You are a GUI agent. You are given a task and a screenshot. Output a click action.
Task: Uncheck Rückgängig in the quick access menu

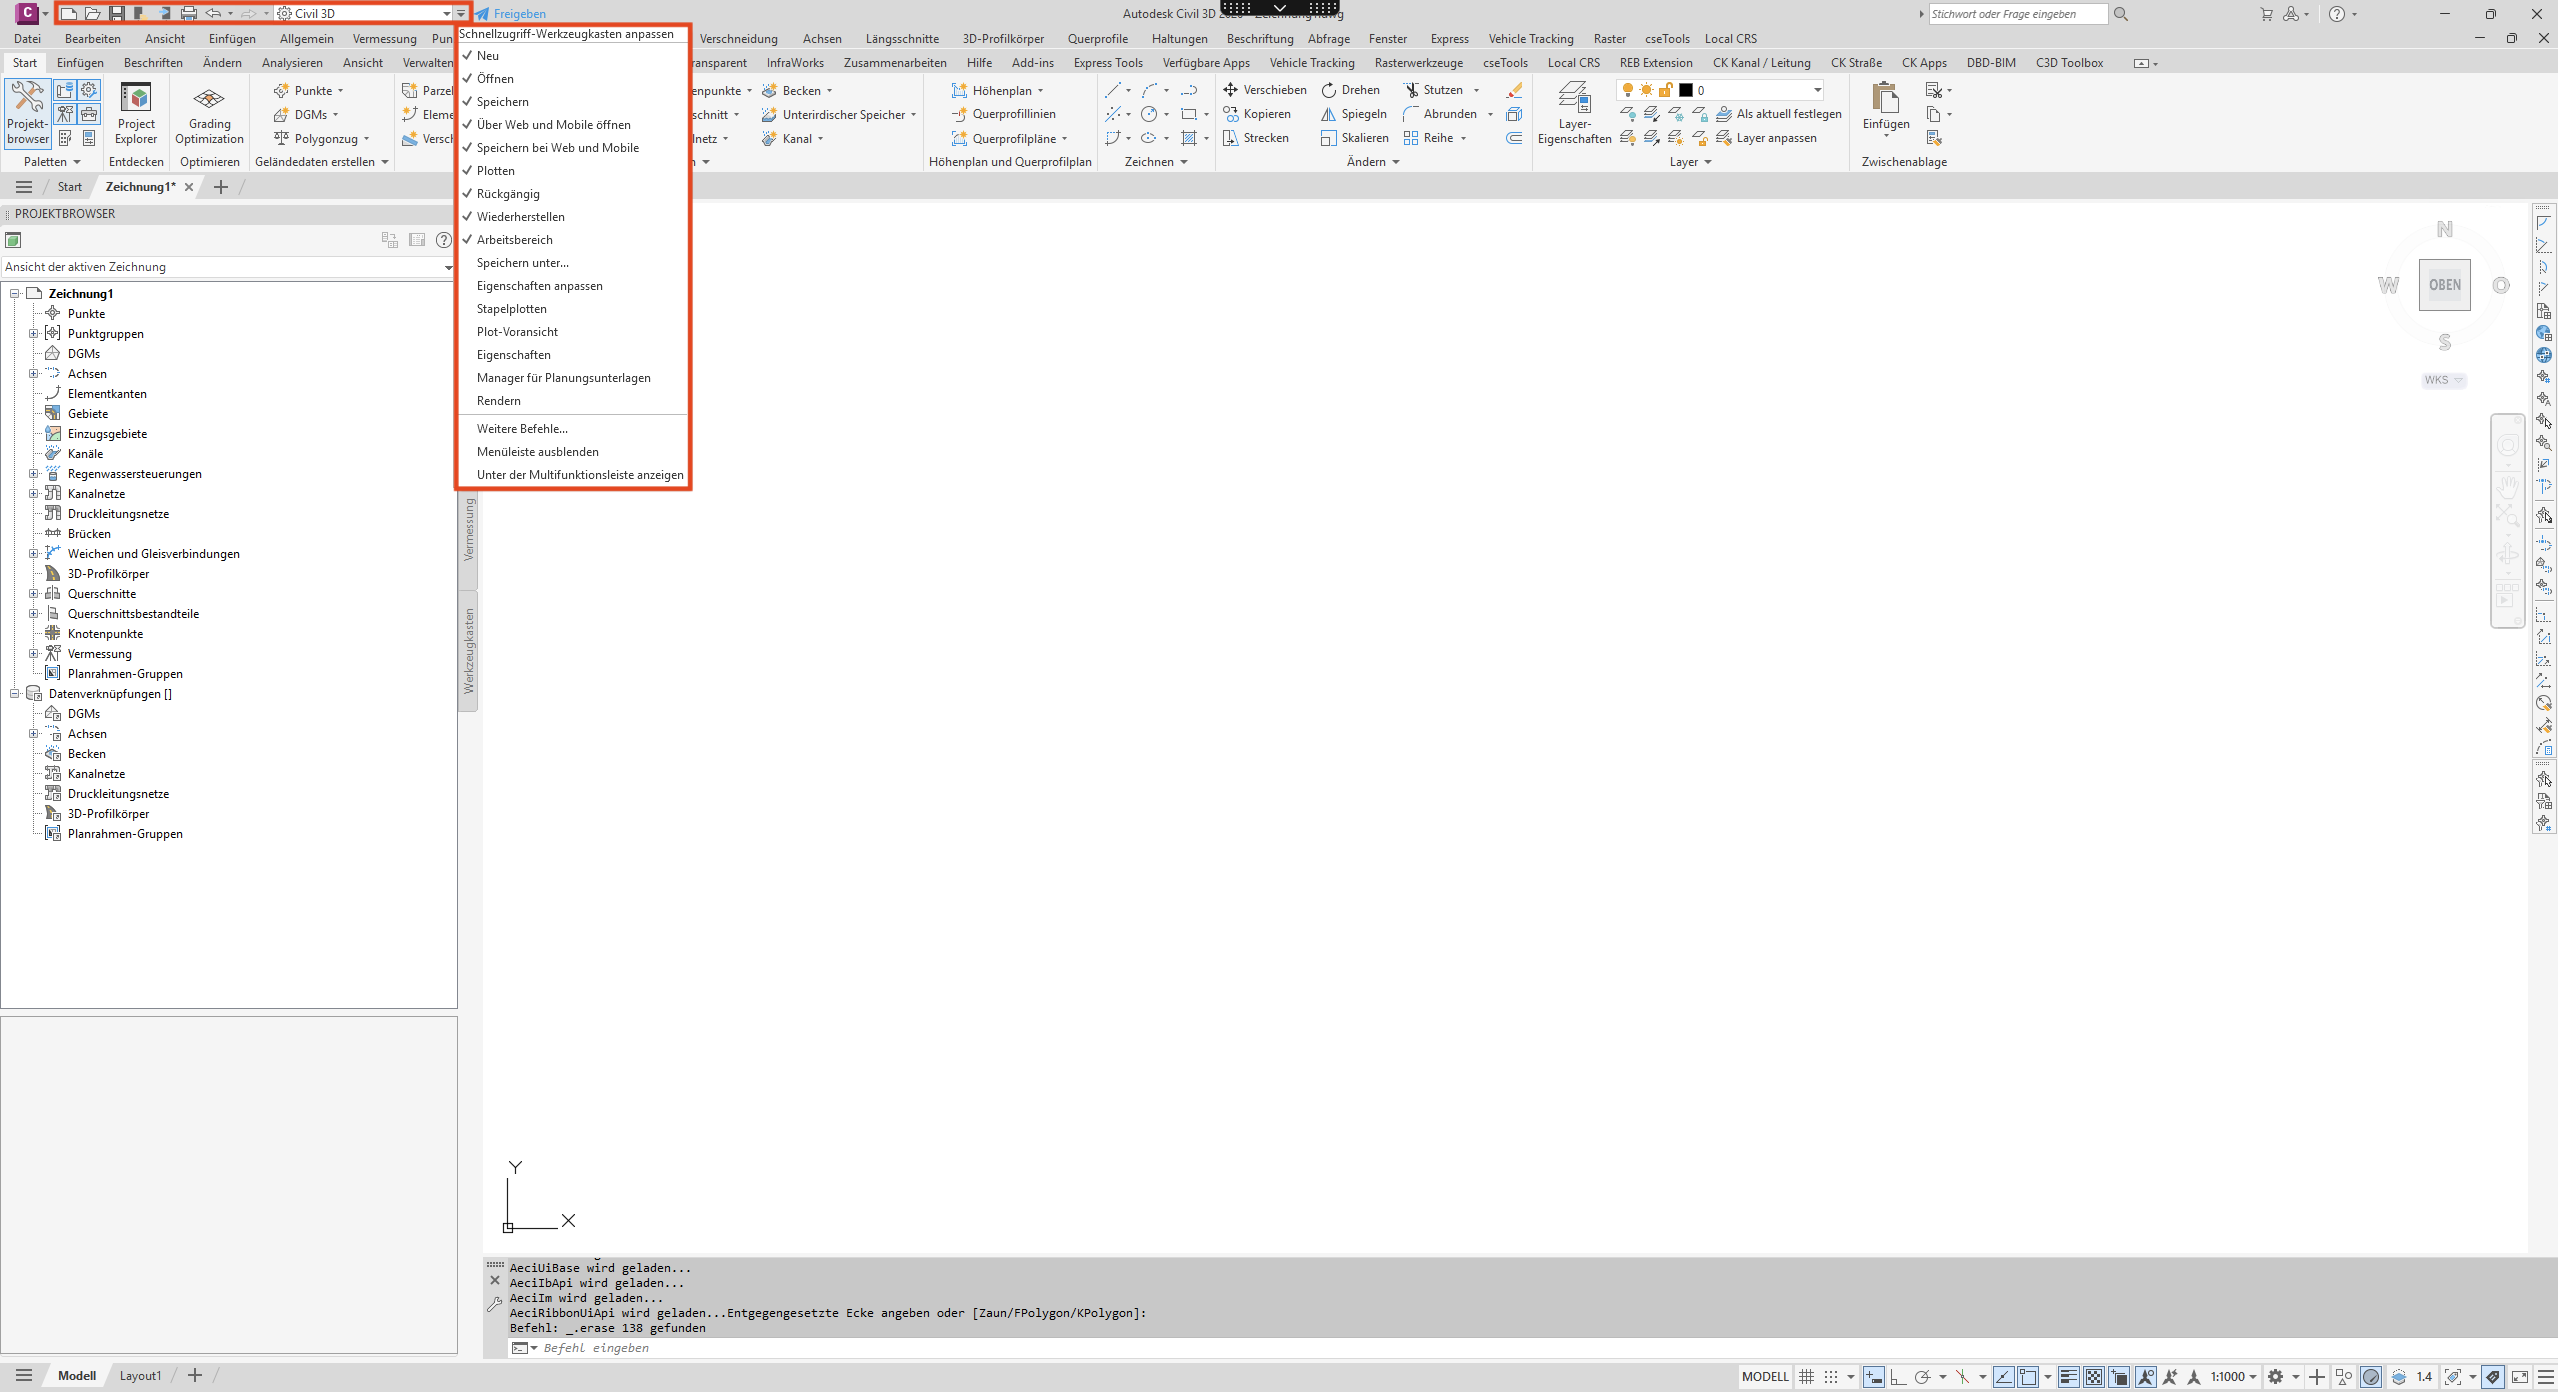[x=573, y=194]
